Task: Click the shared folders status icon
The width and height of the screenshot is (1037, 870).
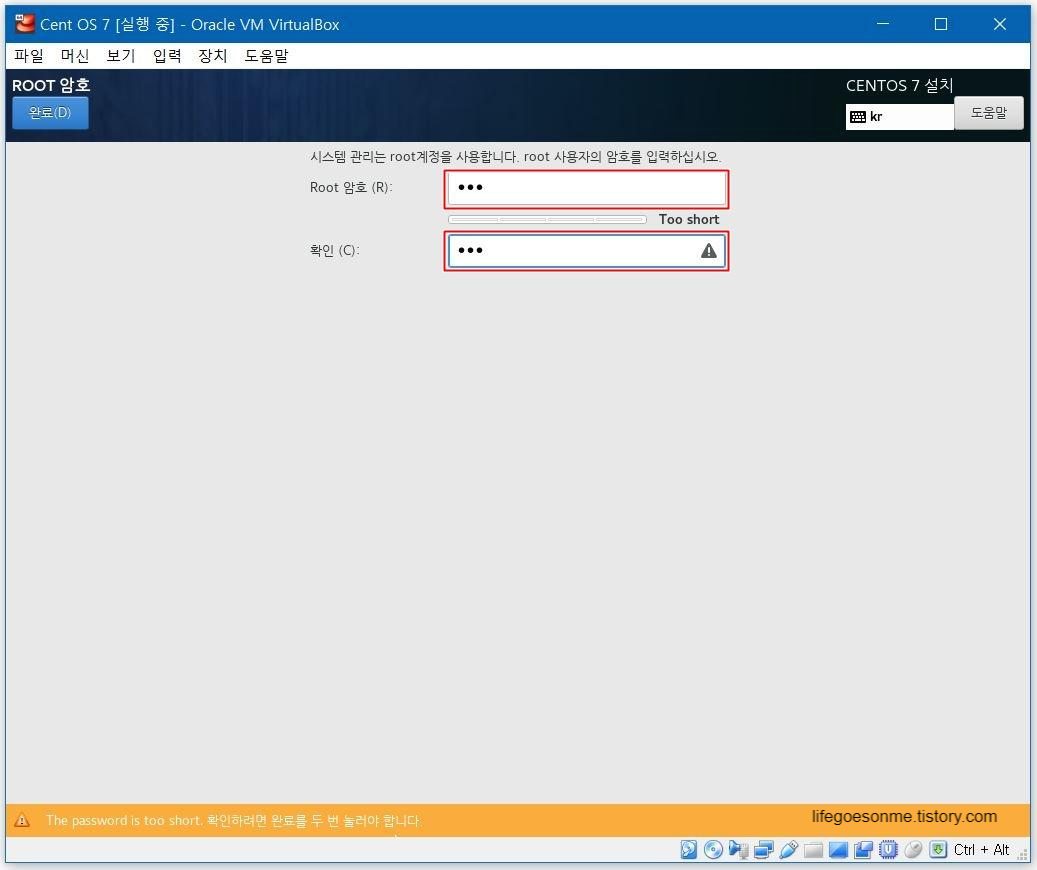Action: pyautogui.click(x=813, y=849)
